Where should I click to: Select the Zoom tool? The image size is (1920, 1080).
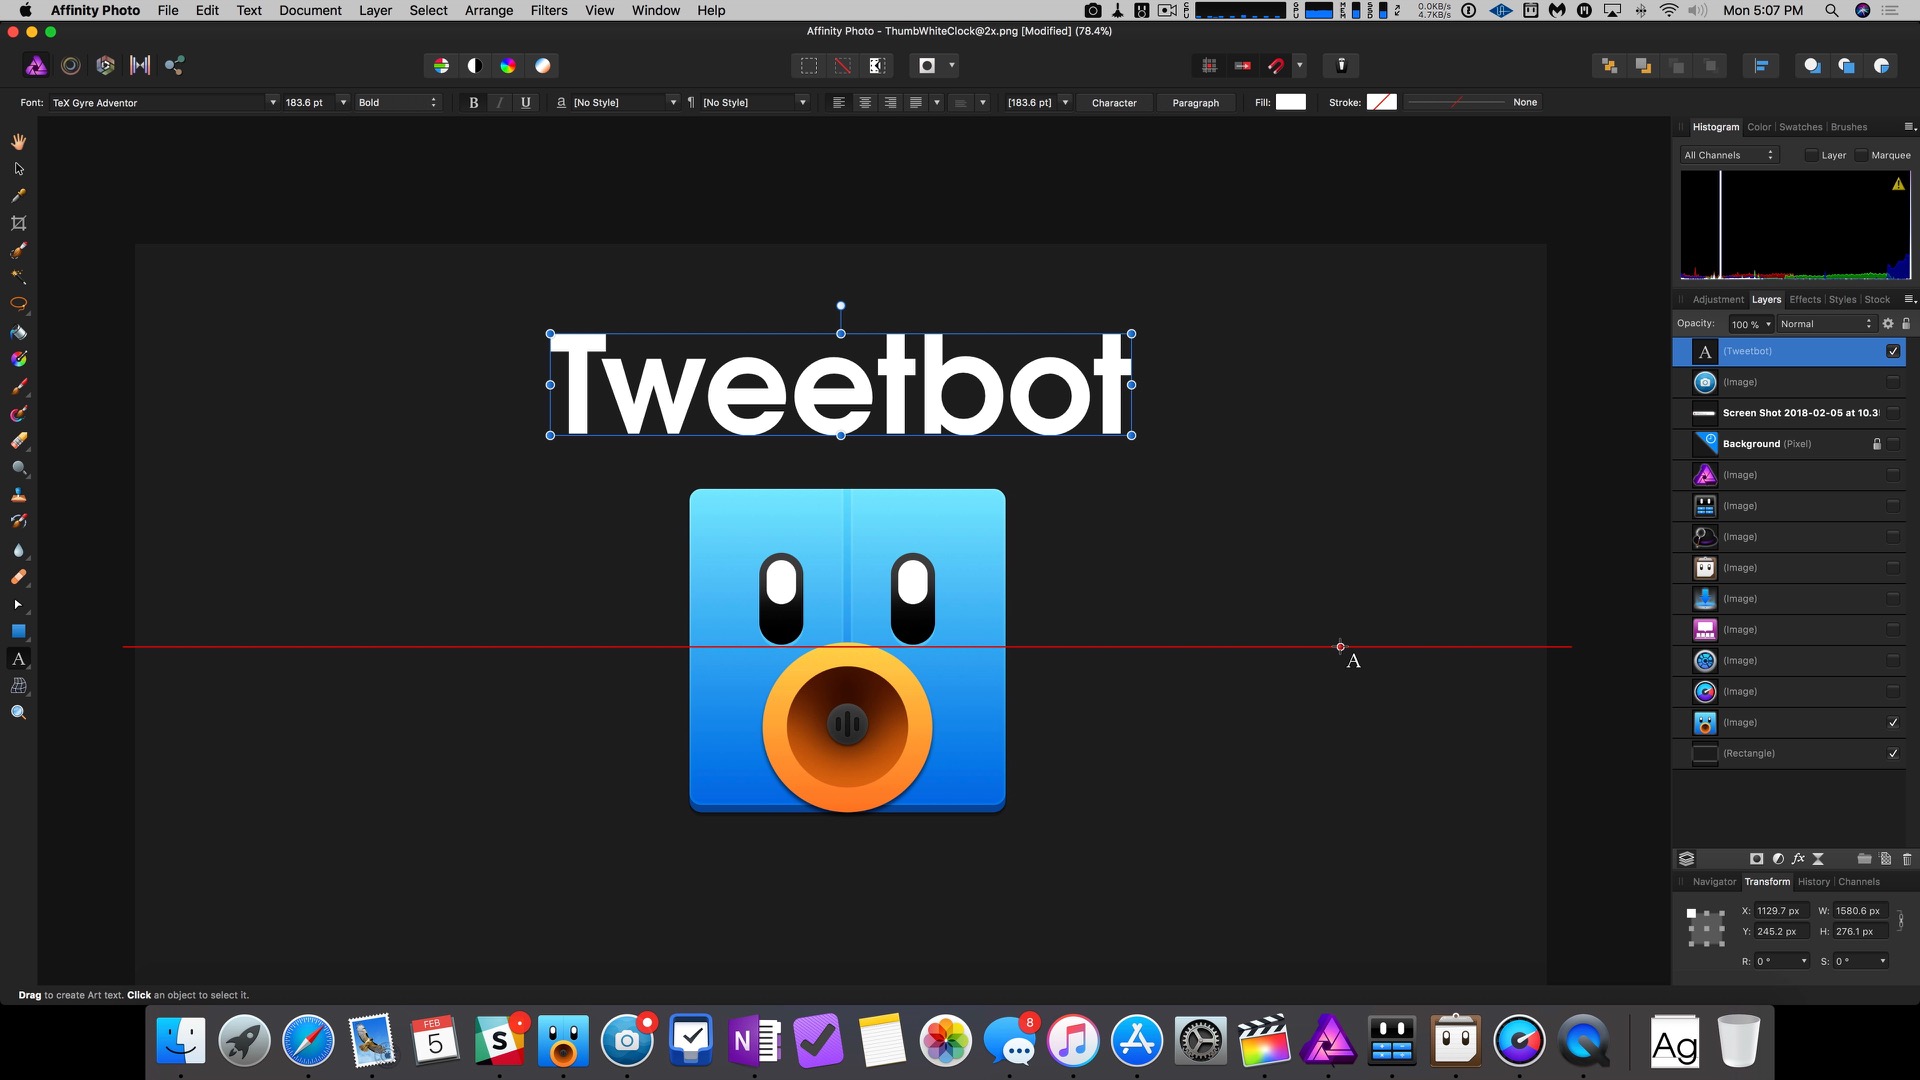point(18,713)
